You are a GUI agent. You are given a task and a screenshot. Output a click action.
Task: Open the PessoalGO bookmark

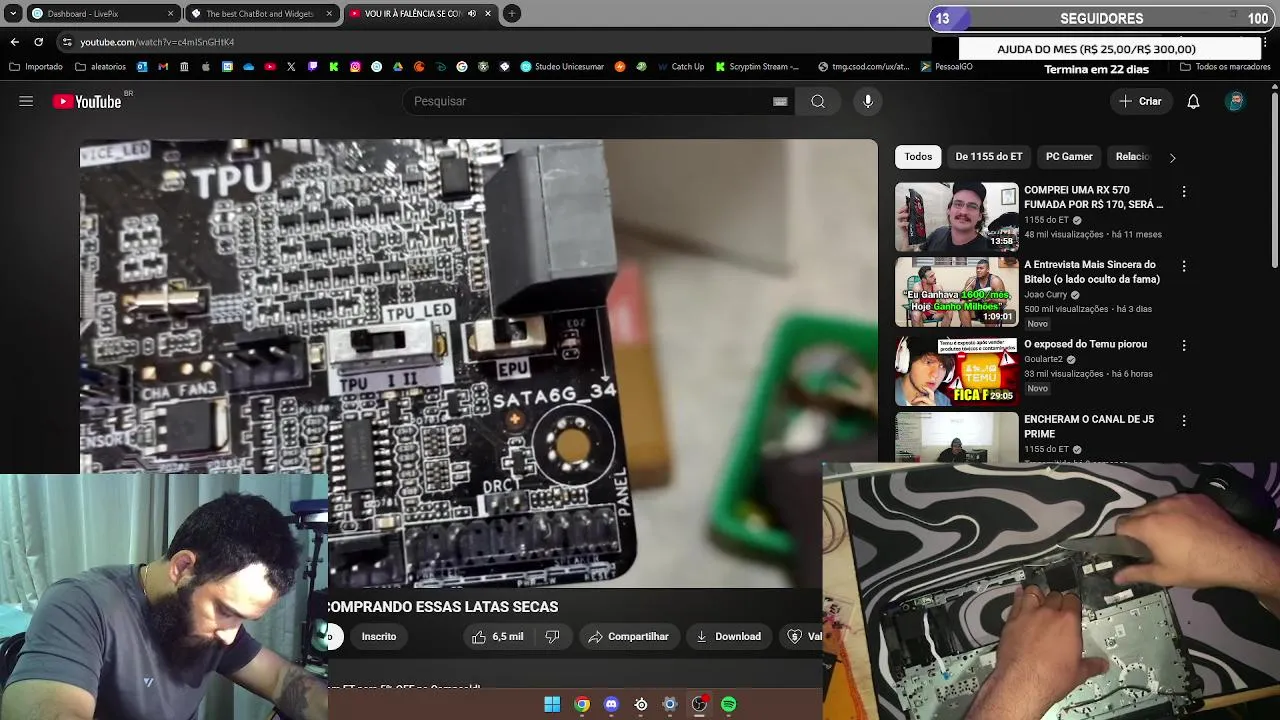coord(946,67)
